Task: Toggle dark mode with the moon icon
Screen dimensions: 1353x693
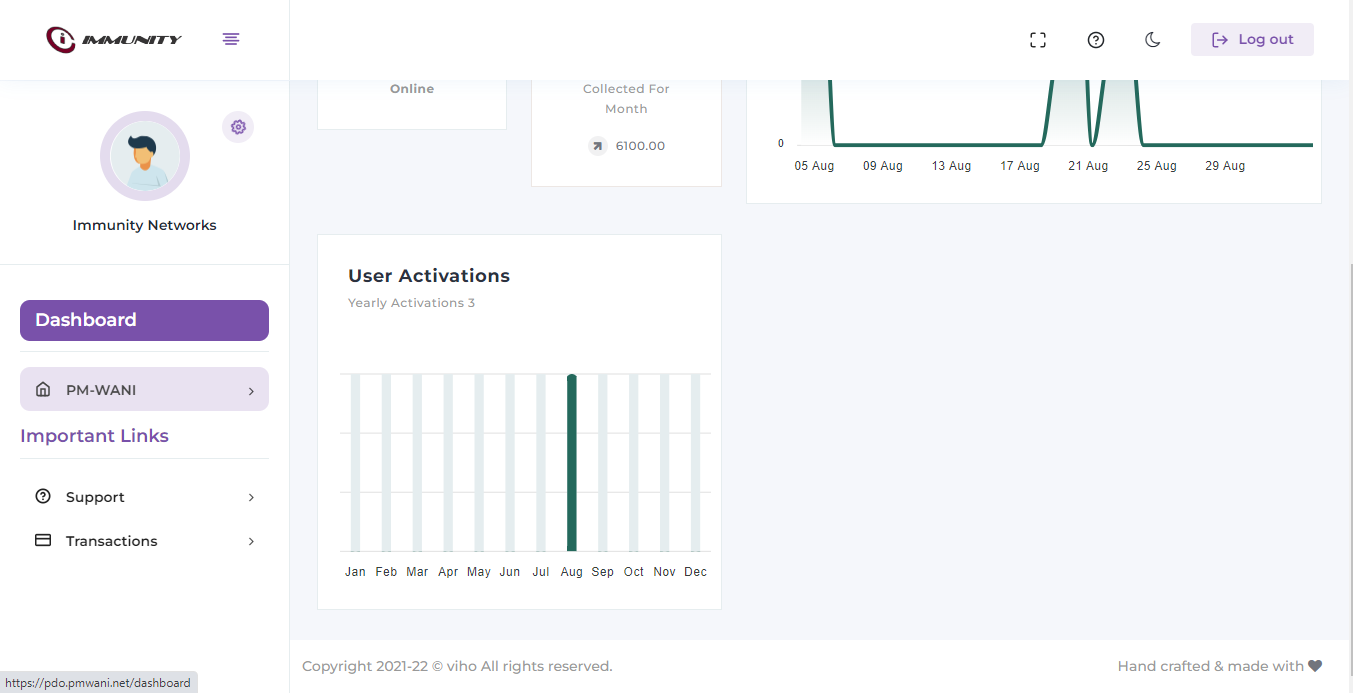Action: click(x=1153, y=40)
